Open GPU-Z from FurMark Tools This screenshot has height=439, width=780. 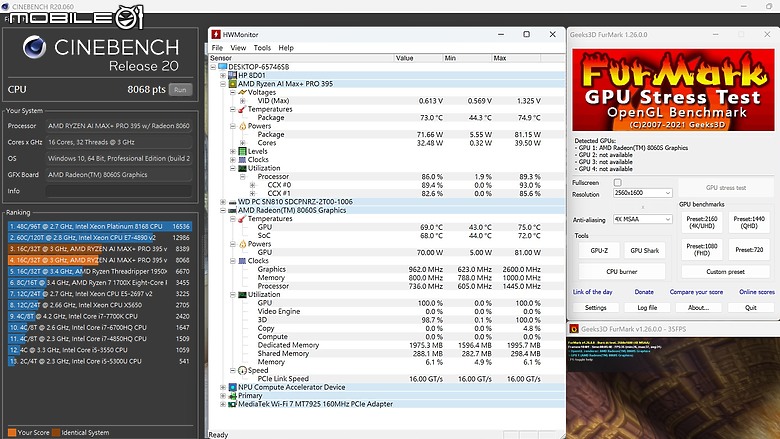[x=599, y=251]
